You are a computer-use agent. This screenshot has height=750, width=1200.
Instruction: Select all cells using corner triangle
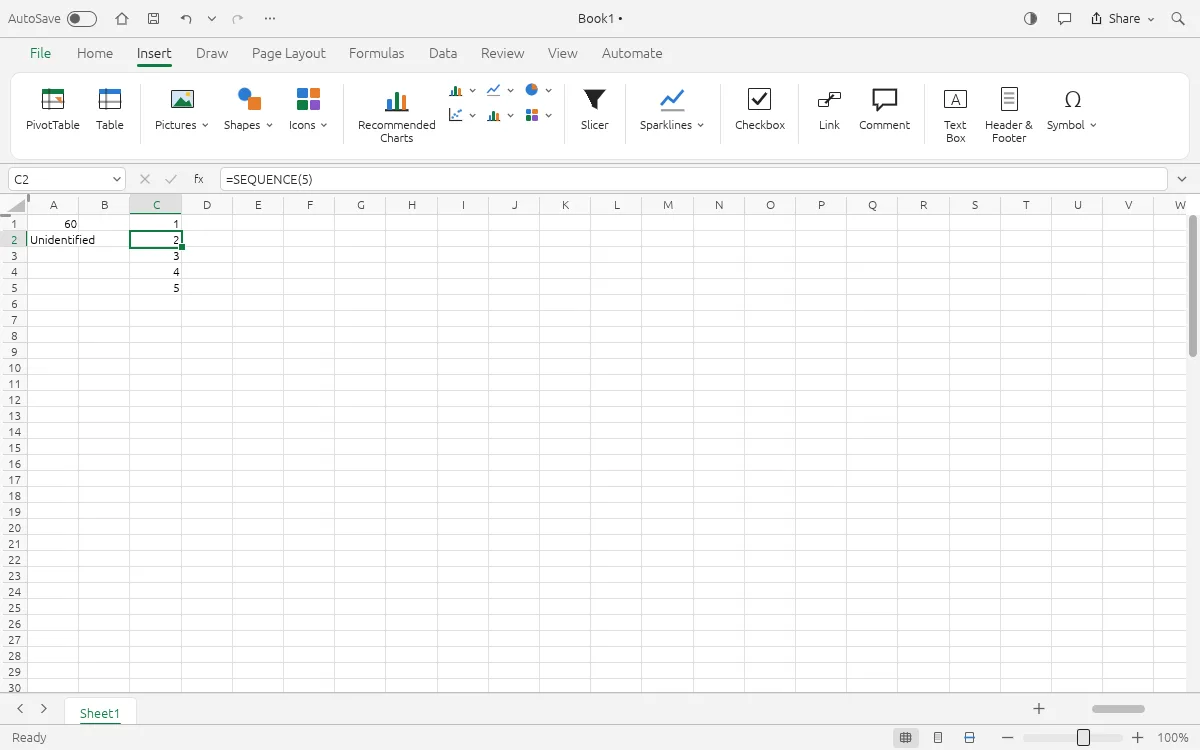click(x=17, y=205)
